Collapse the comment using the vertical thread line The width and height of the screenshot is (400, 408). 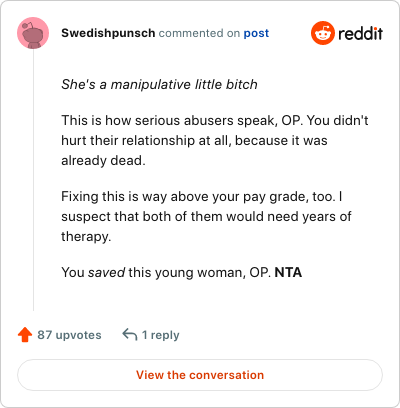(33, 180)
